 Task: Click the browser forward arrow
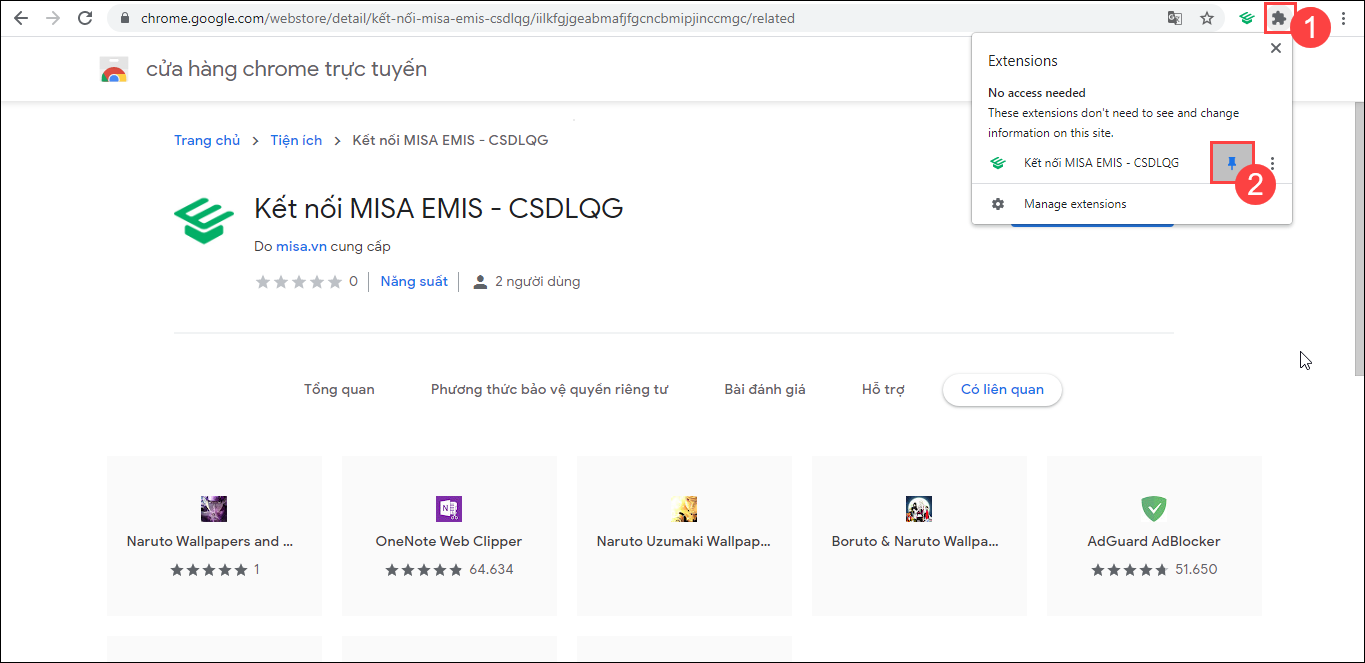53,18
